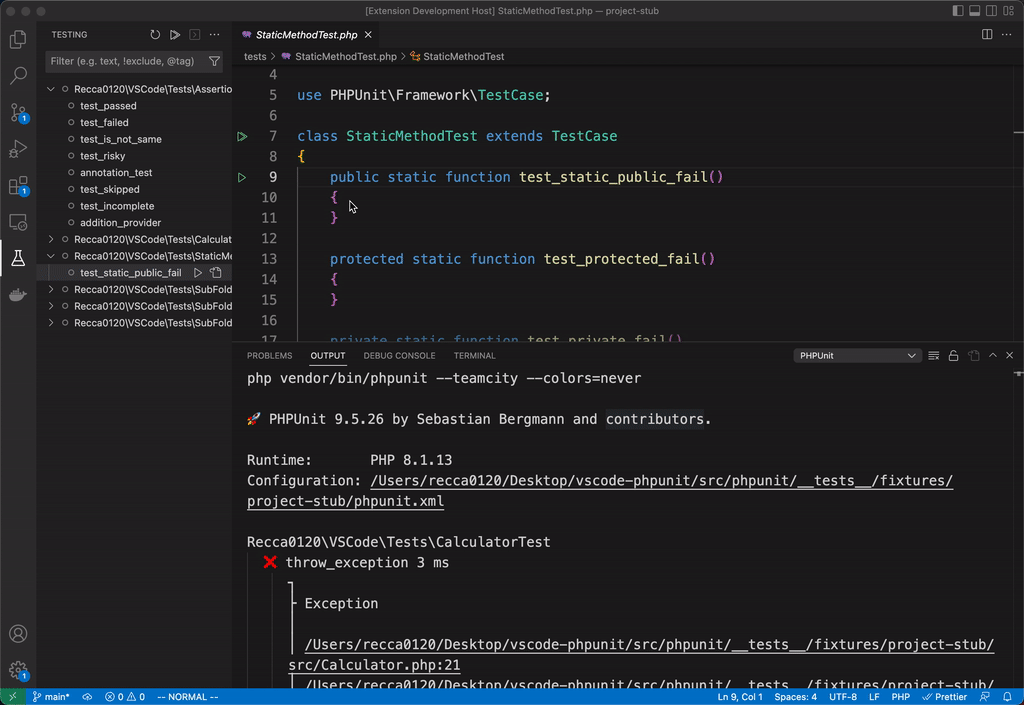Open the Docker view

coord(18,295)
